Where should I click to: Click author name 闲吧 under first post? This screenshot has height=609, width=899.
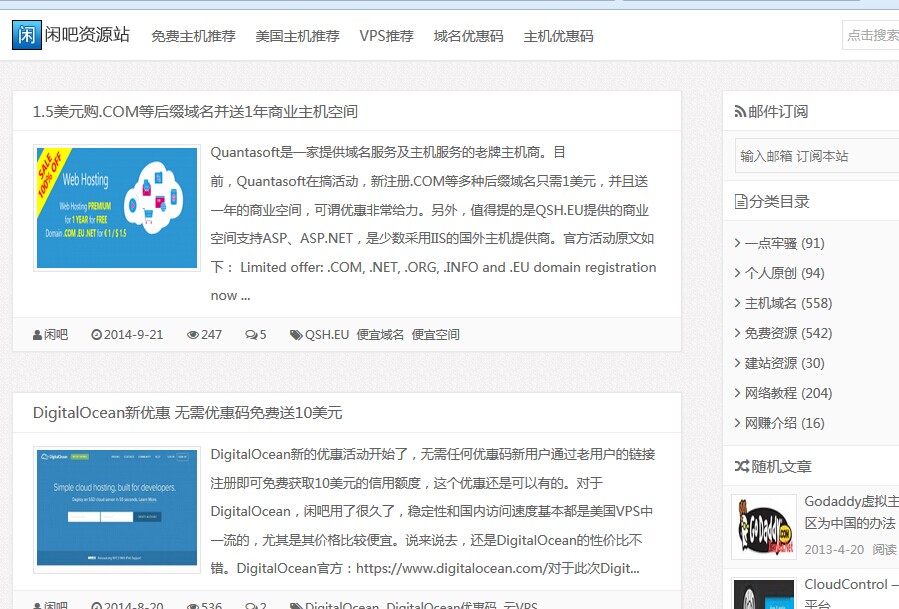(56, 334)
